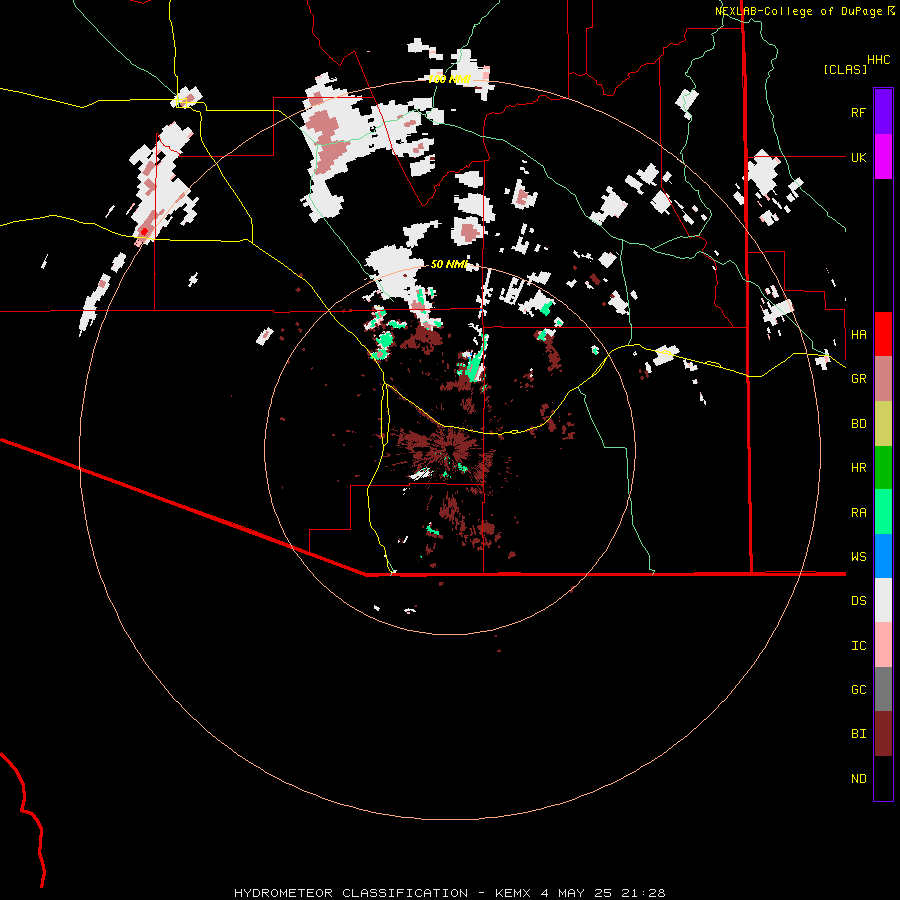900x900 pixels.
Task: Click the ND legend label
Action: (858, 779)
